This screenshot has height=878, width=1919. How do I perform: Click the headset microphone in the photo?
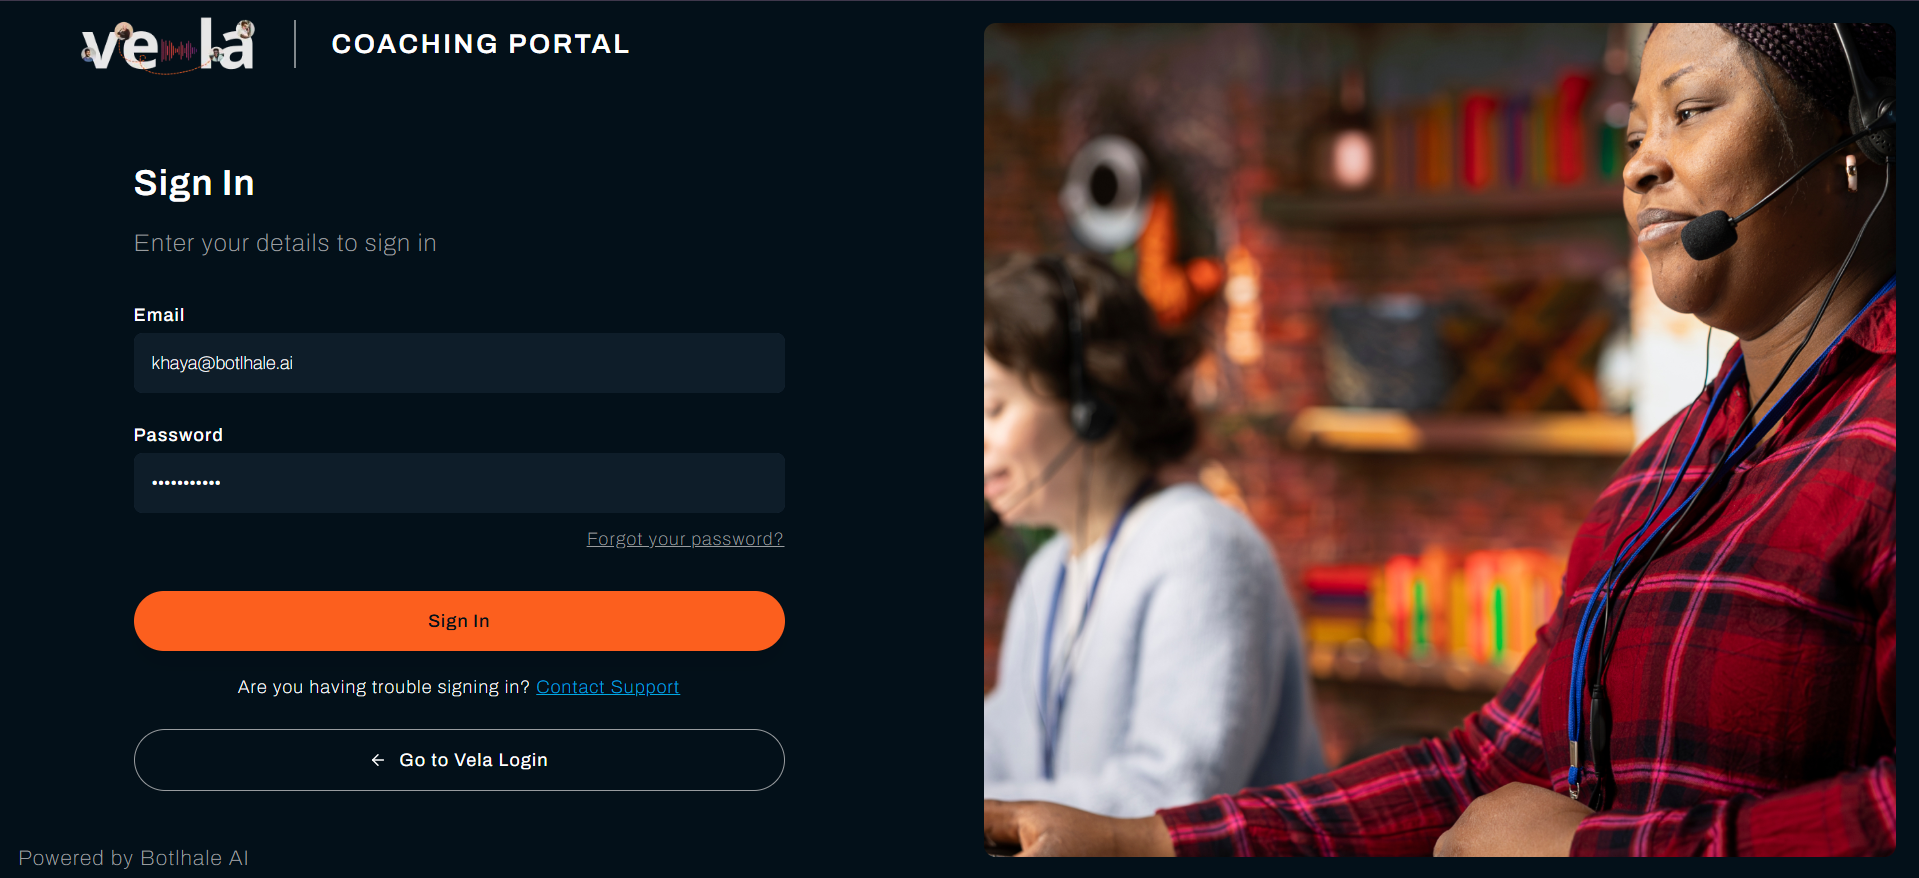(x=1708, y=235)
